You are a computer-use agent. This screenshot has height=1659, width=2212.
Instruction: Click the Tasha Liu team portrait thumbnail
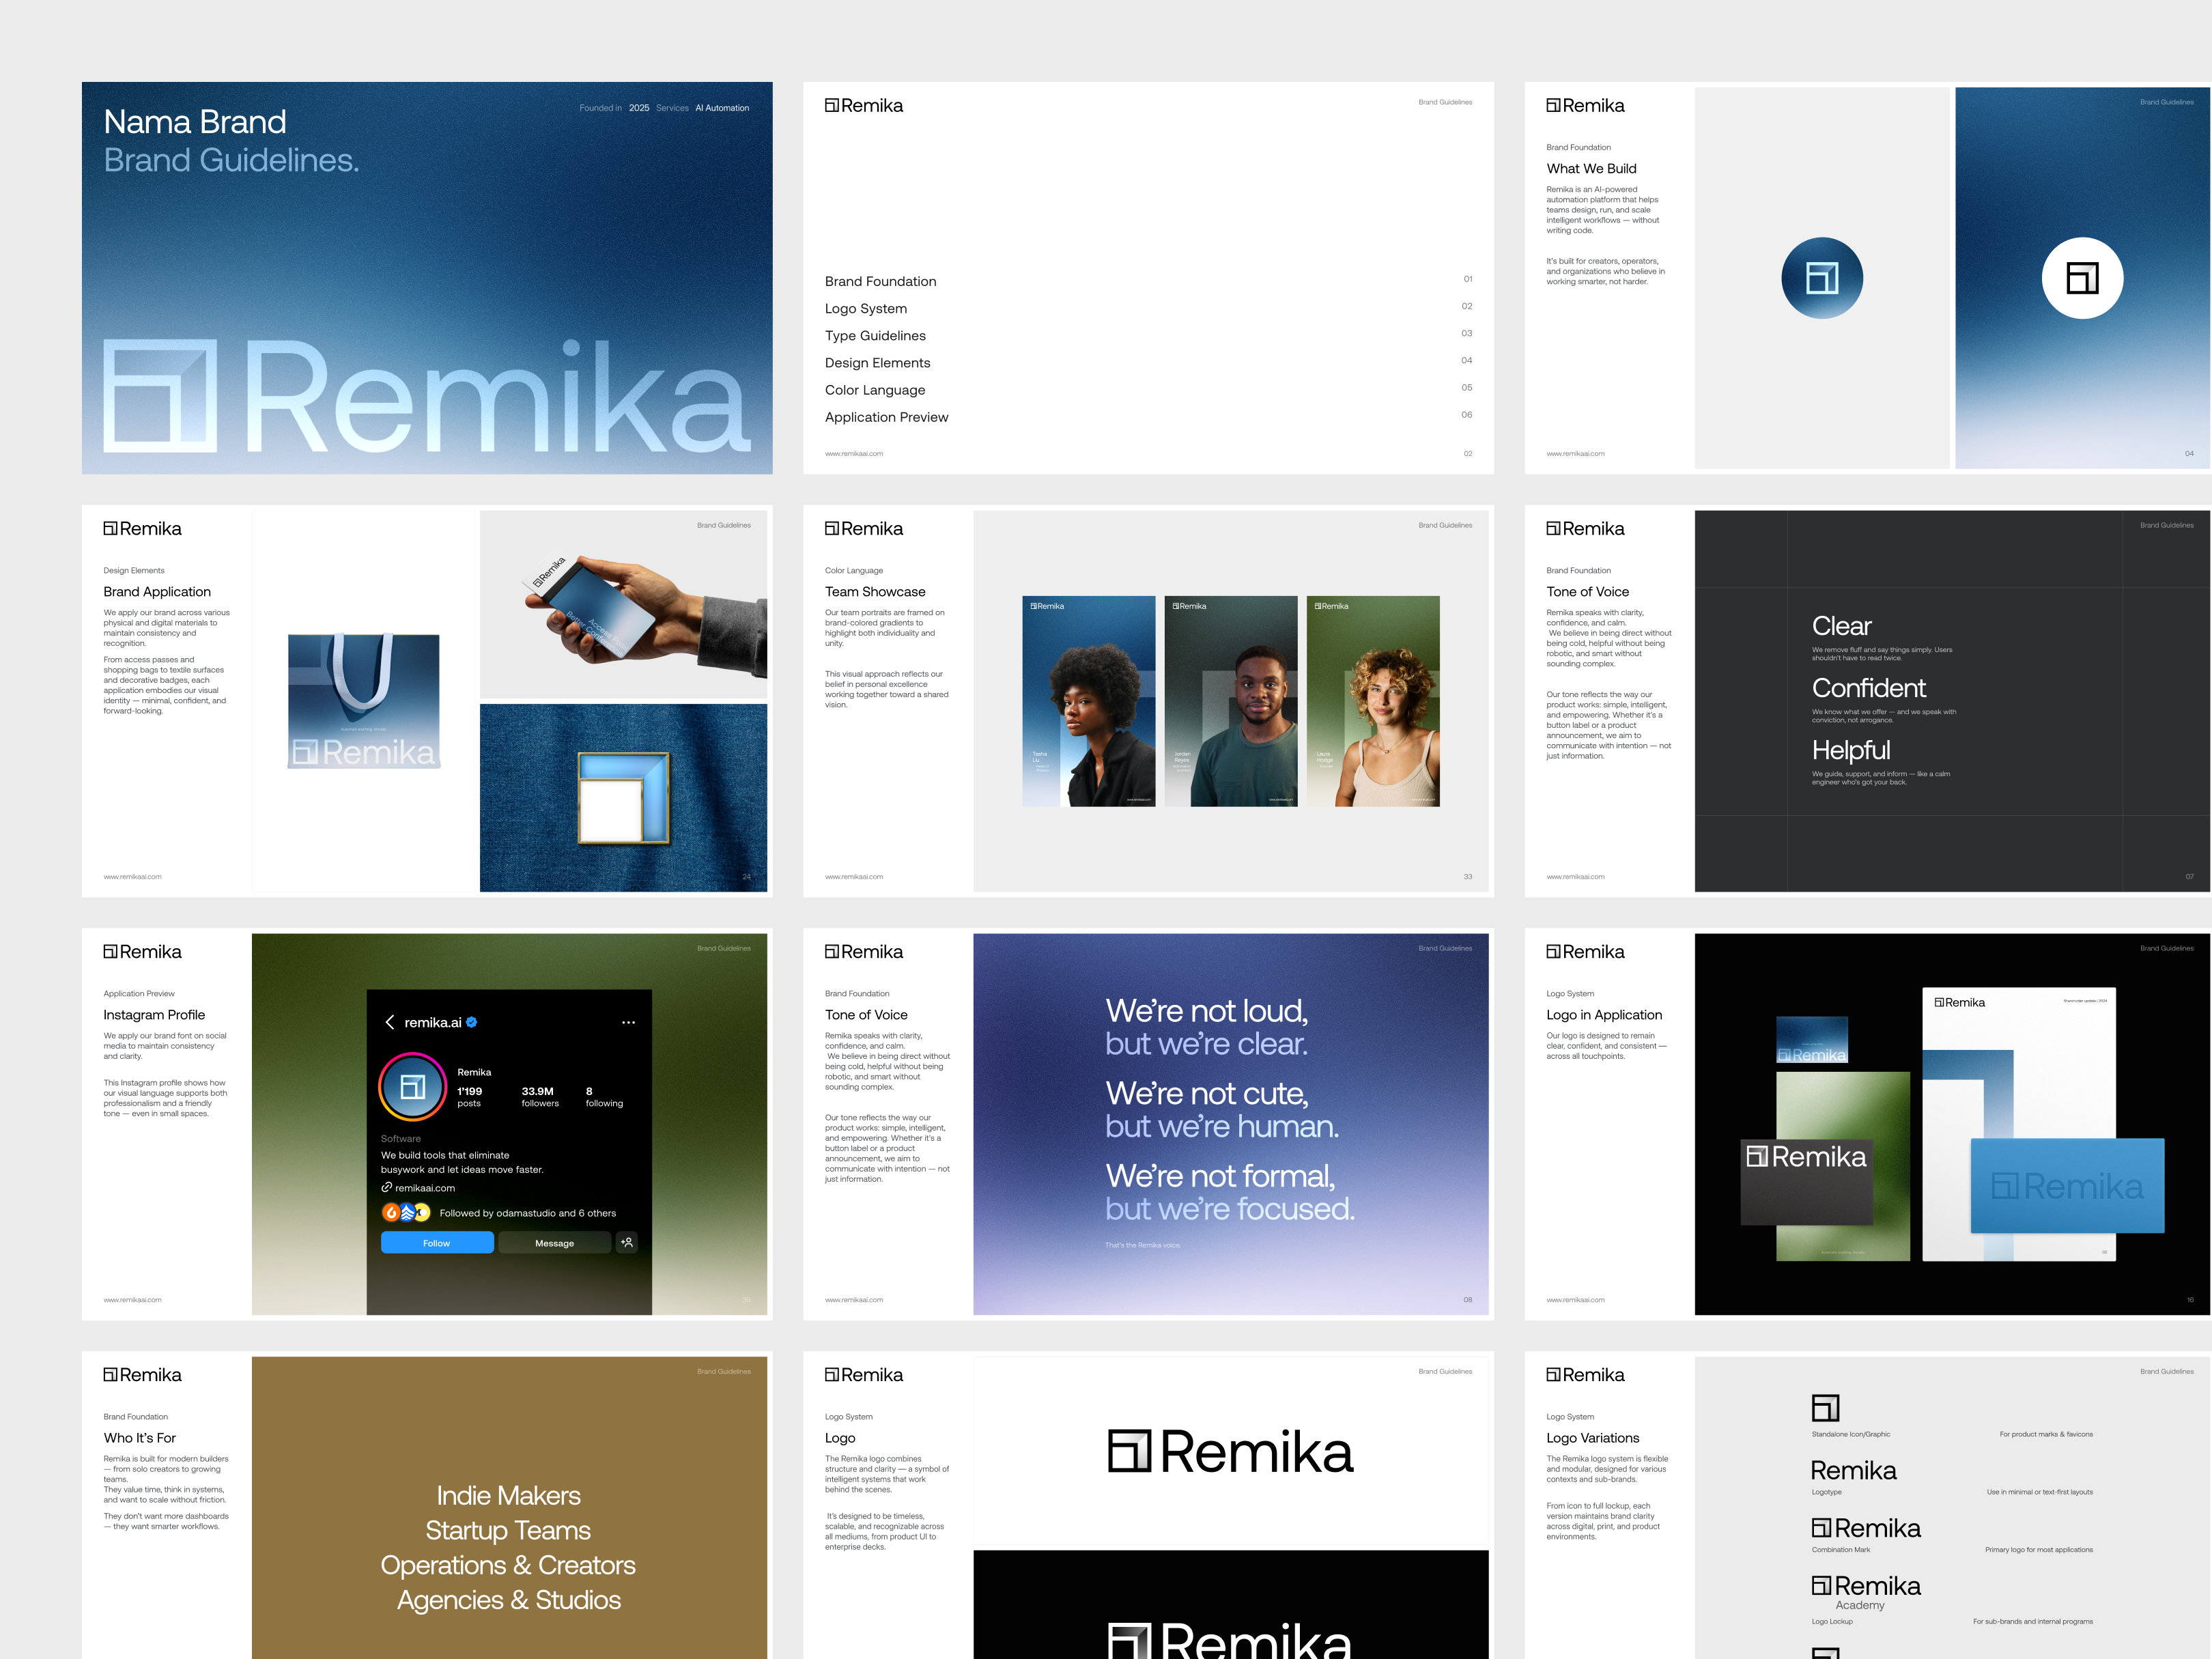point(1088,700)
